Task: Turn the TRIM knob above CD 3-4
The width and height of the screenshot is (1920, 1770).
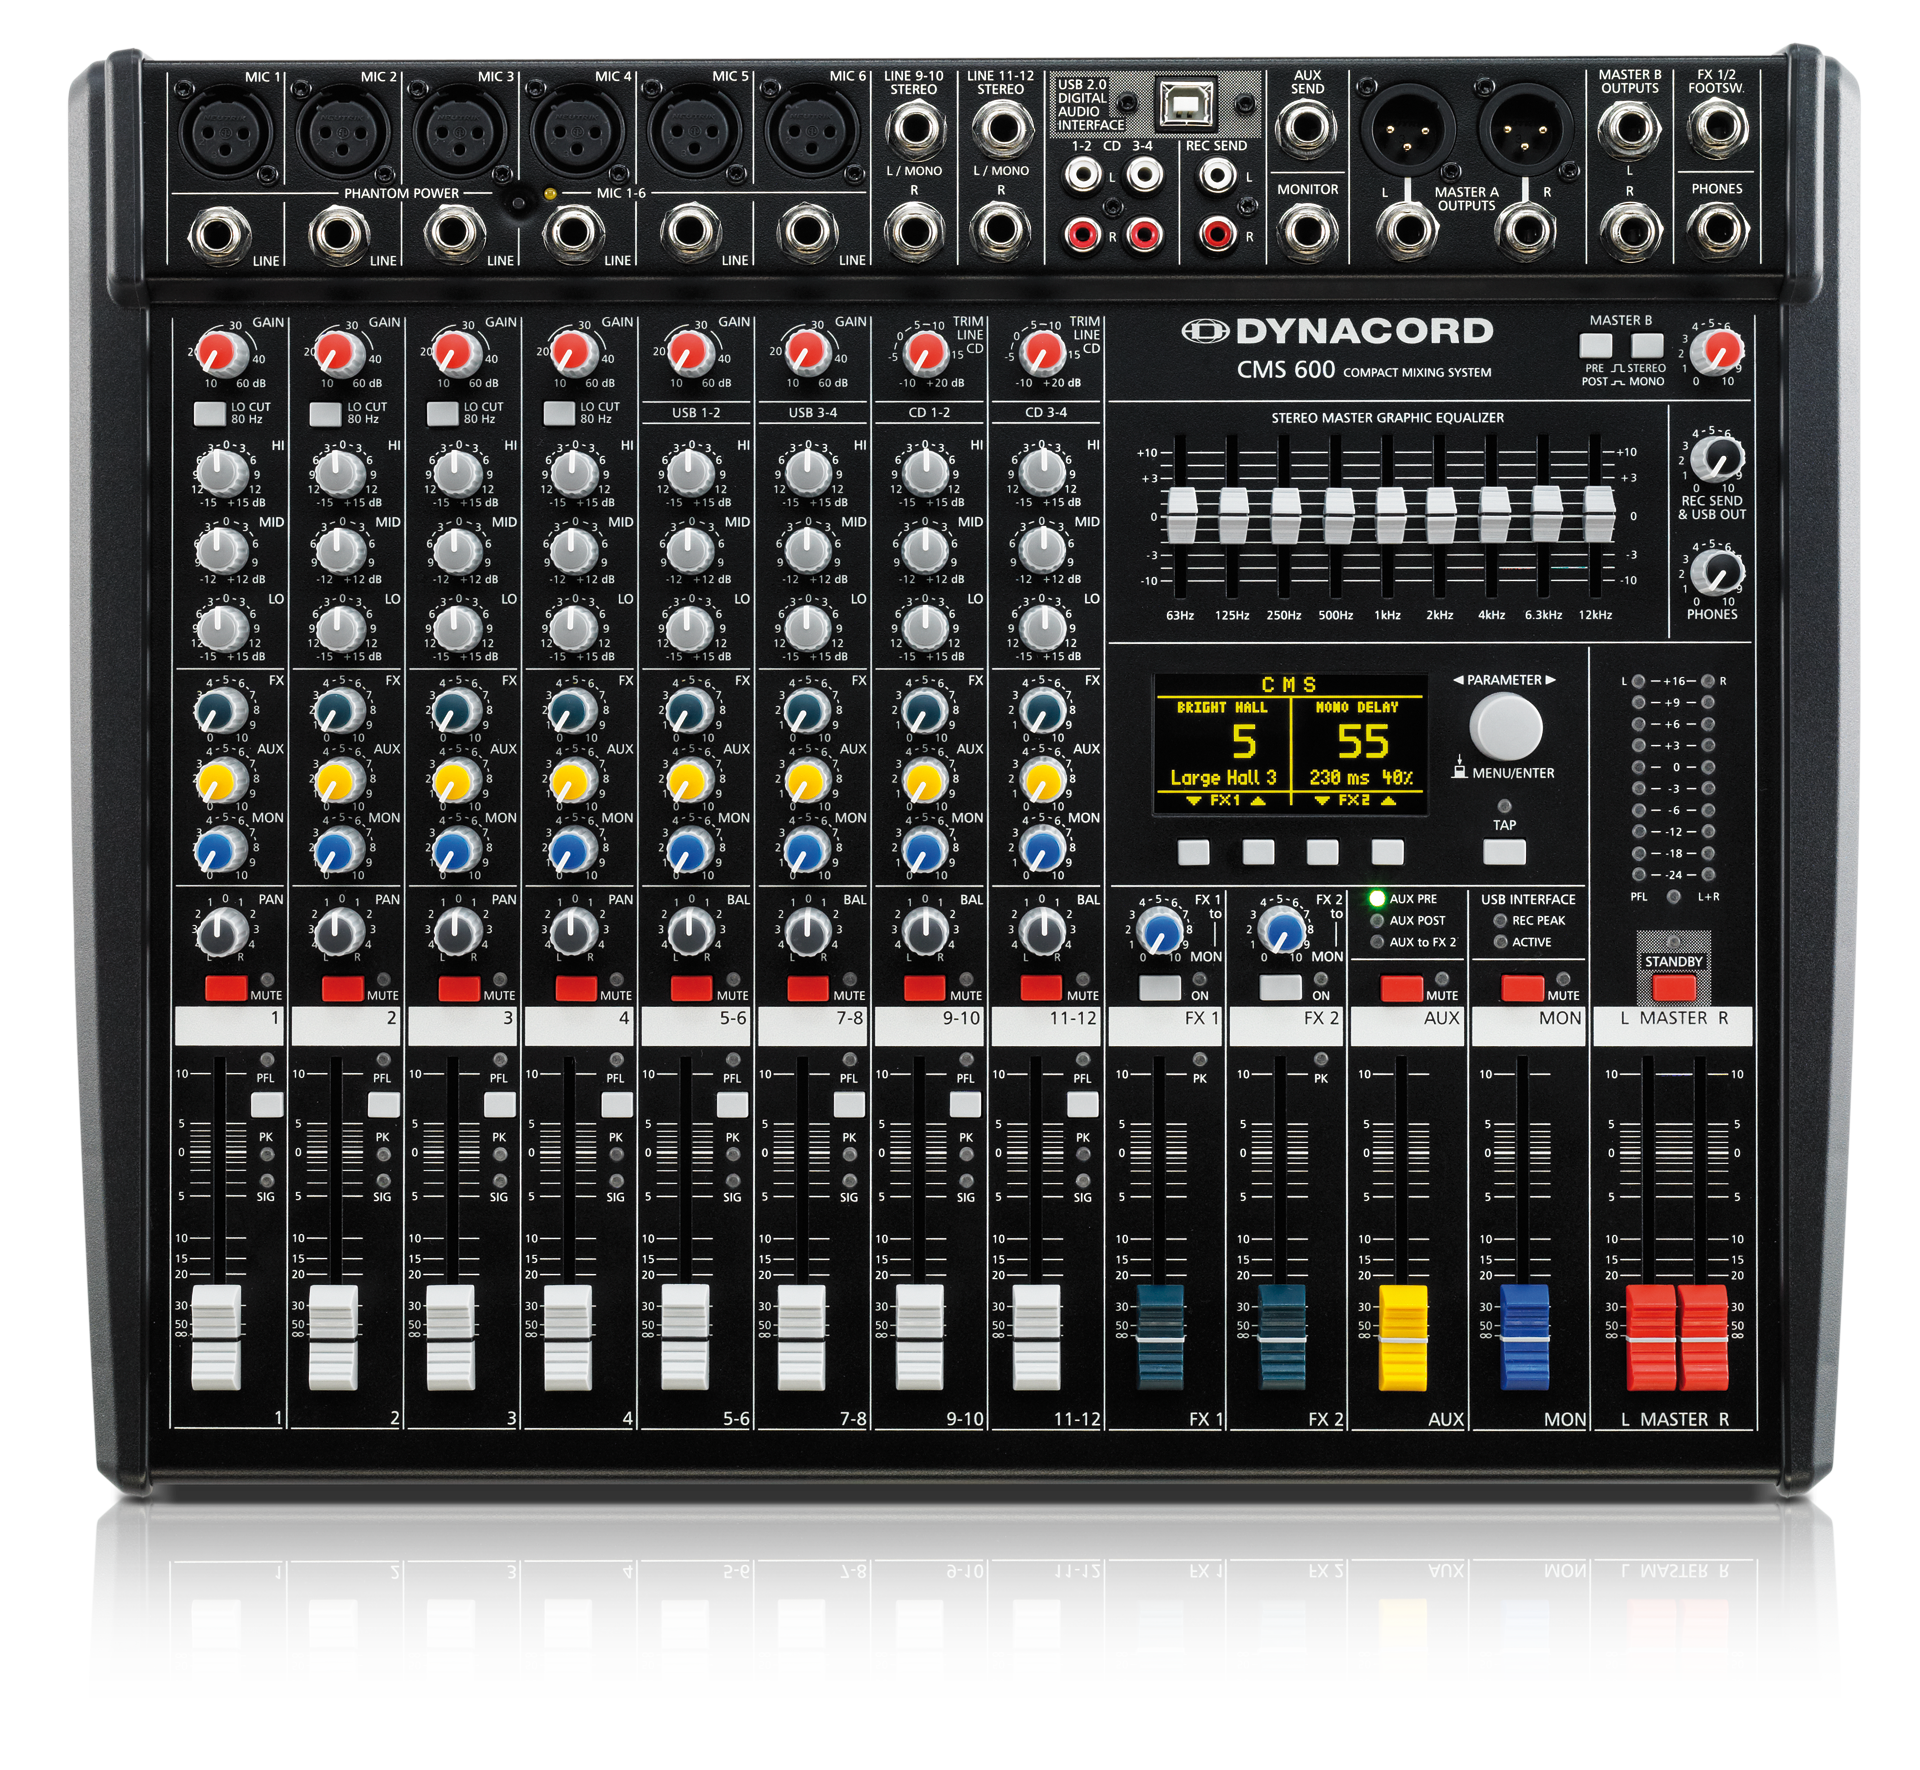Action: (x=1042, y=352)
